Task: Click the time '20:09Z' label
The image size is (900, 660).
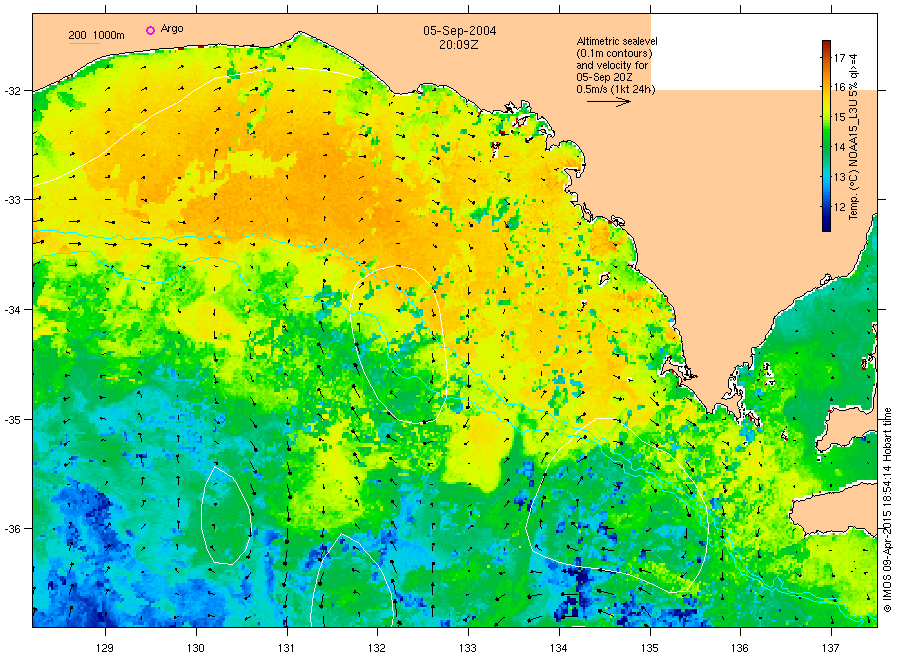Action: [x=459, y=44]
